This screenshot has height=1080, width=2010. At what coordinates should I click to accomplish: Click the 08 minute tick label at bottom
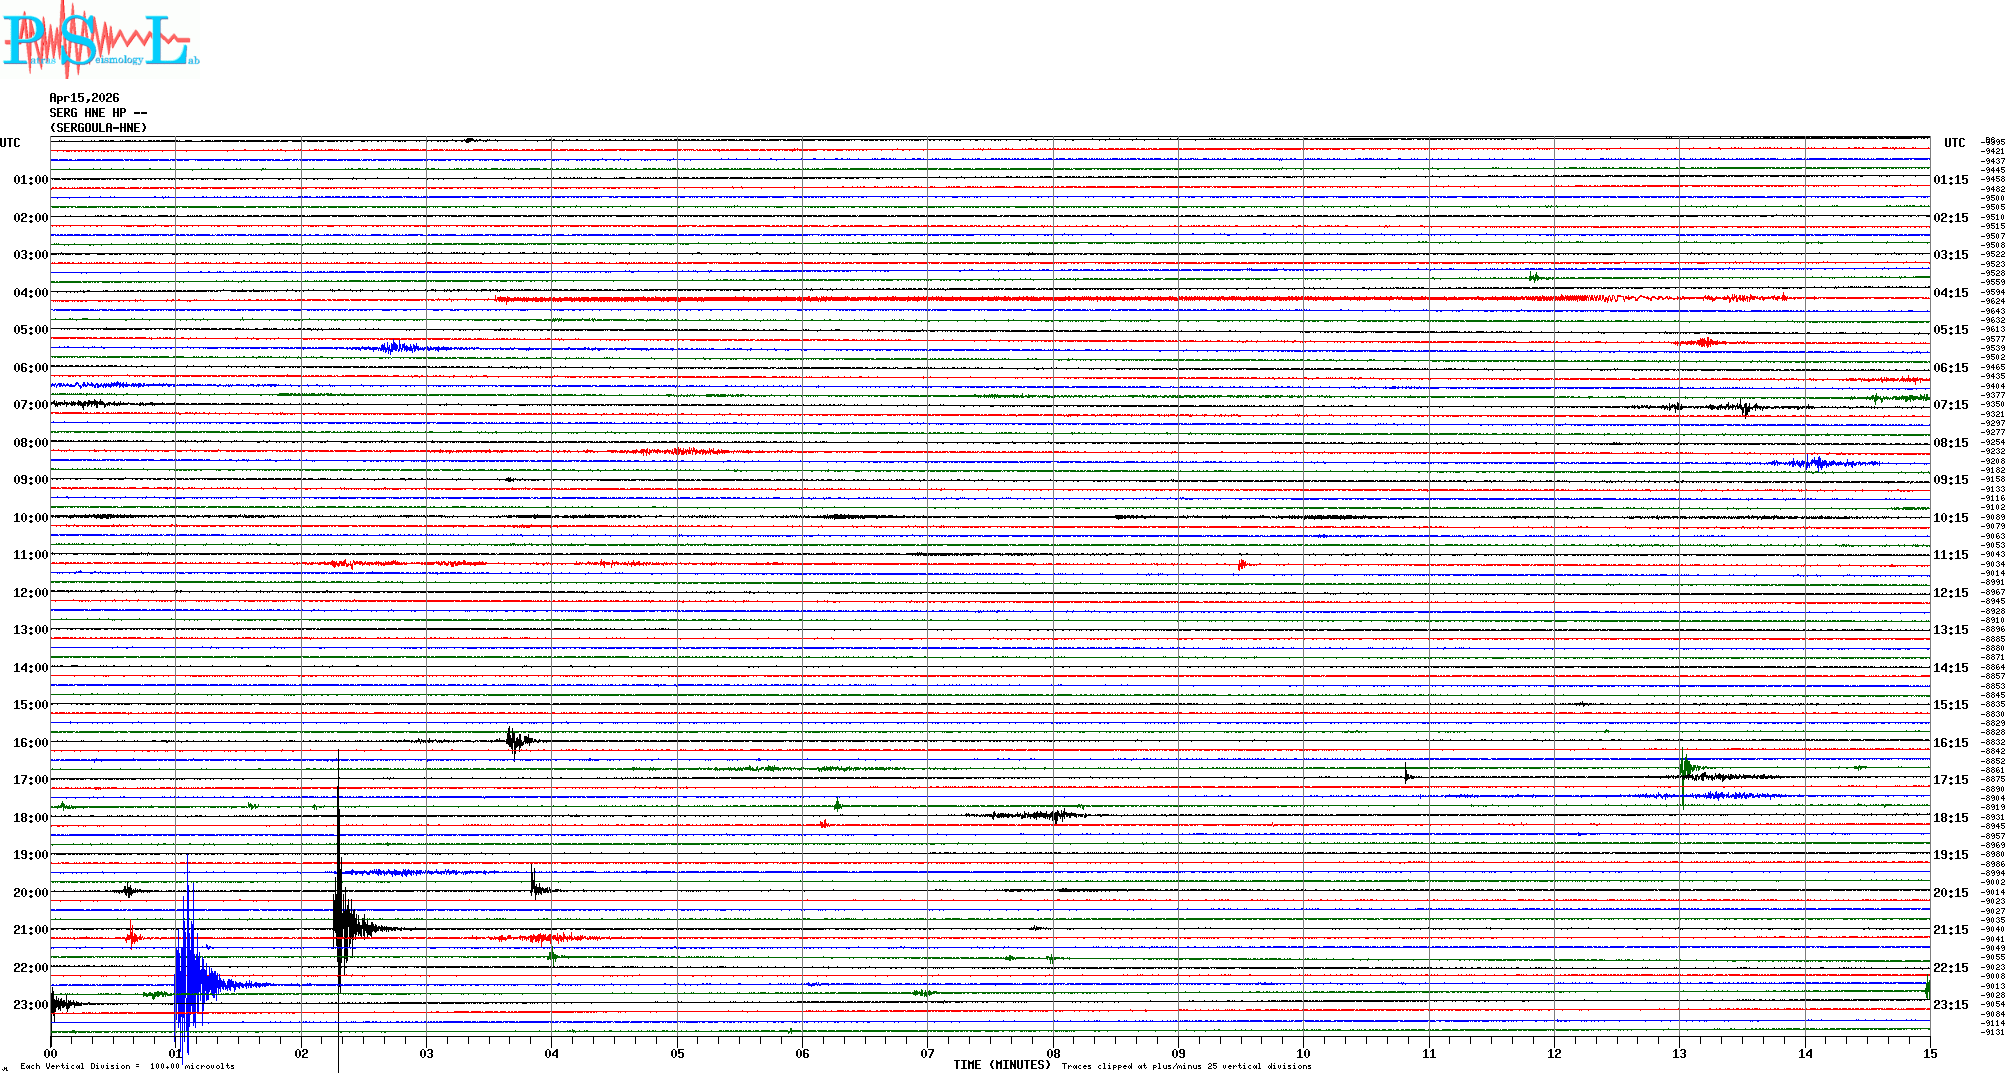point(1053,1054)
